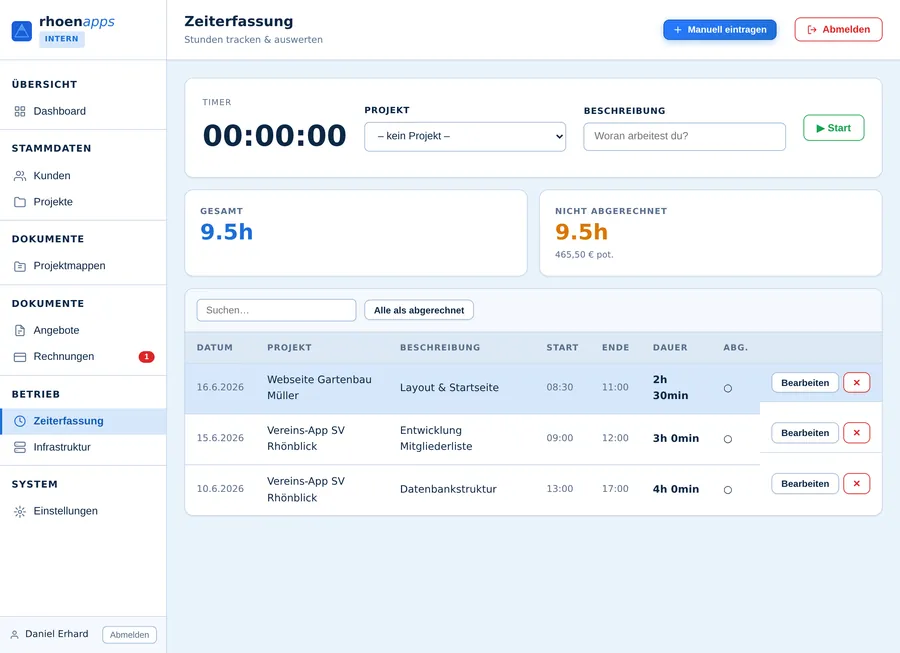
Task: Click the 4h 0min duration cell
Action: tap(676, 489)
